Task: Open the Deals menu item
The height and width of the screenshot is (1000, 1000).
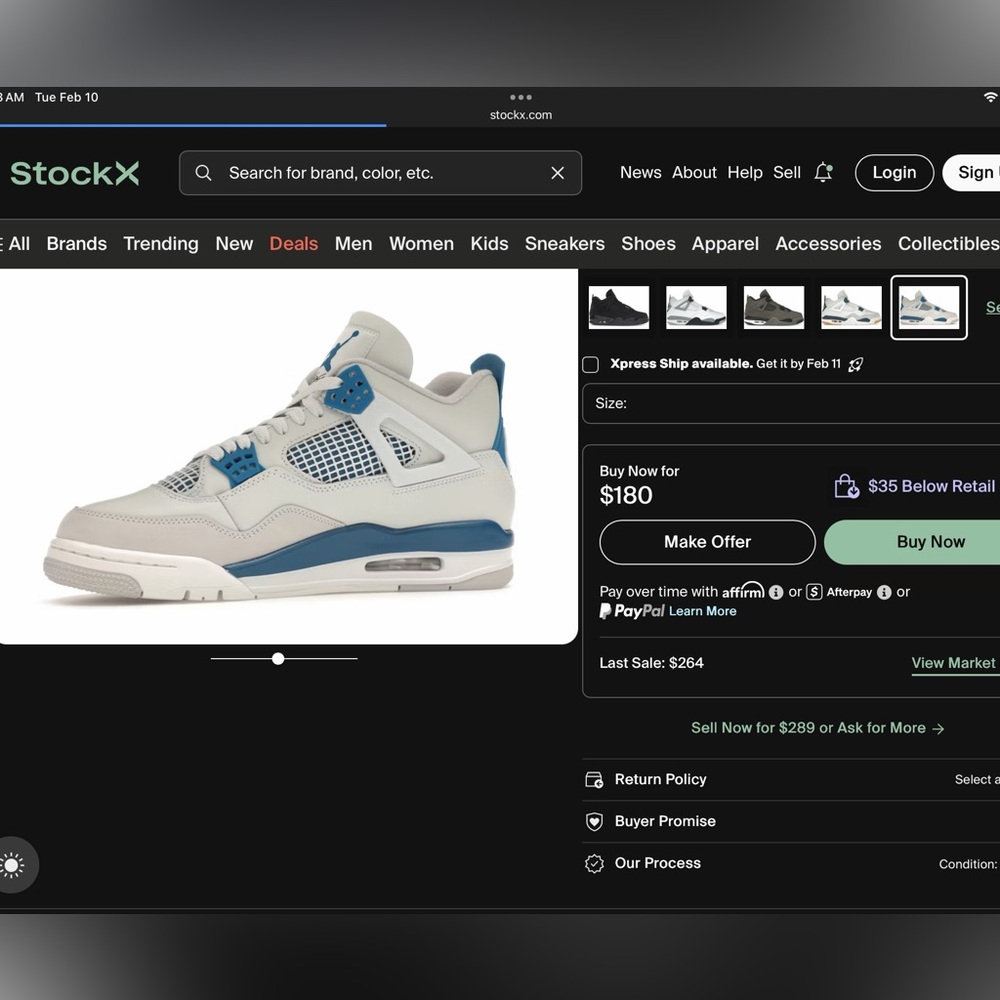Action: point(293,244)
